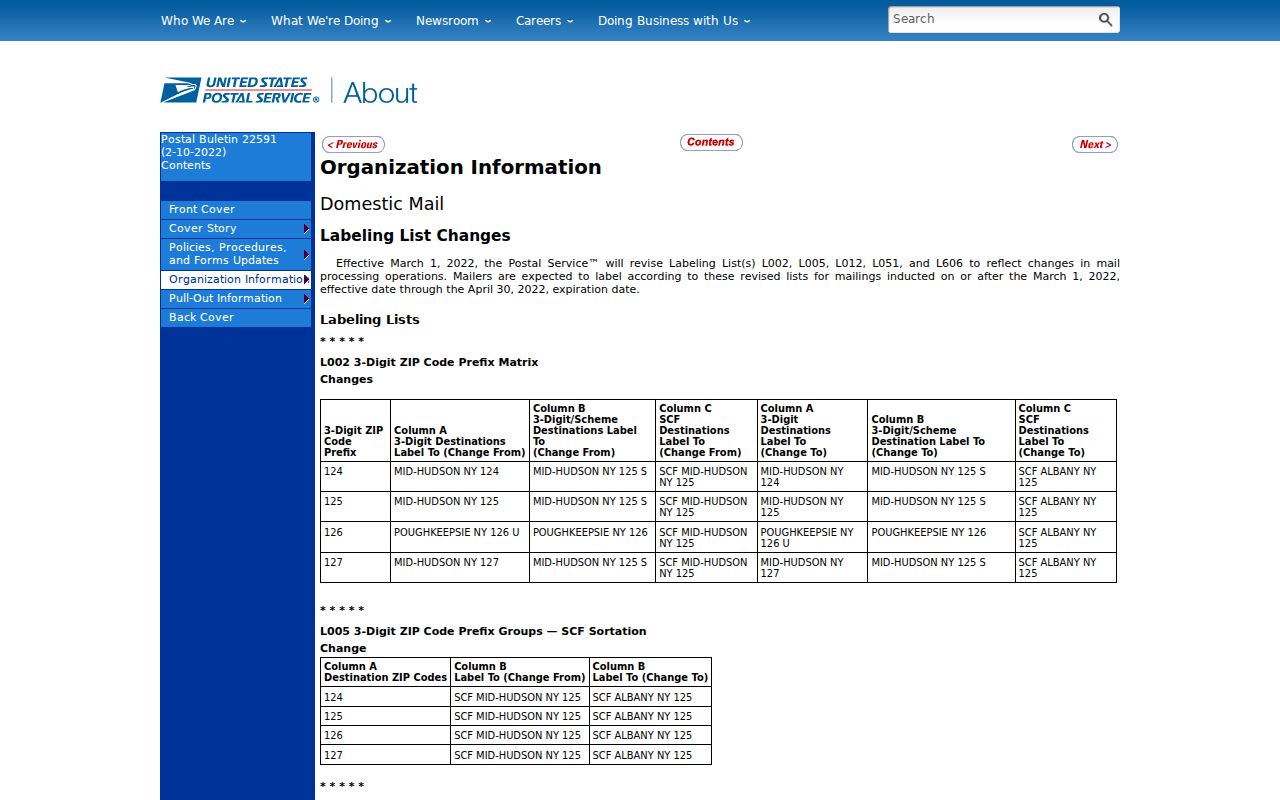Click Column A Destination ZIP Codes header
Screen dimensions: 1280x800
(385, 672)
